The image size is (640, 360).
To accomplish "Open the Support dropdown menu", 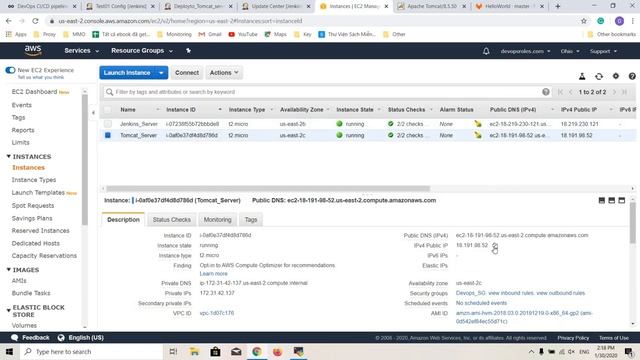I will click(x=603, y=51).
